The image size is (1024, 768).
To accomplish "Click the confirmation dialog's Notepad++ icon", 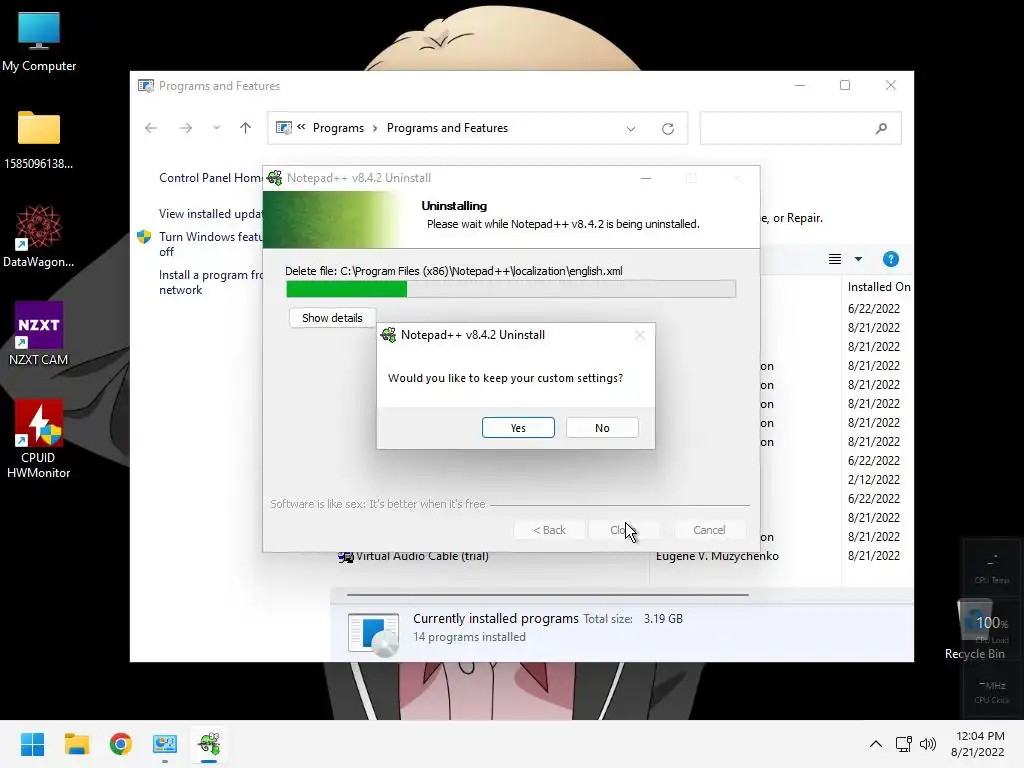I will click(389, 335).
